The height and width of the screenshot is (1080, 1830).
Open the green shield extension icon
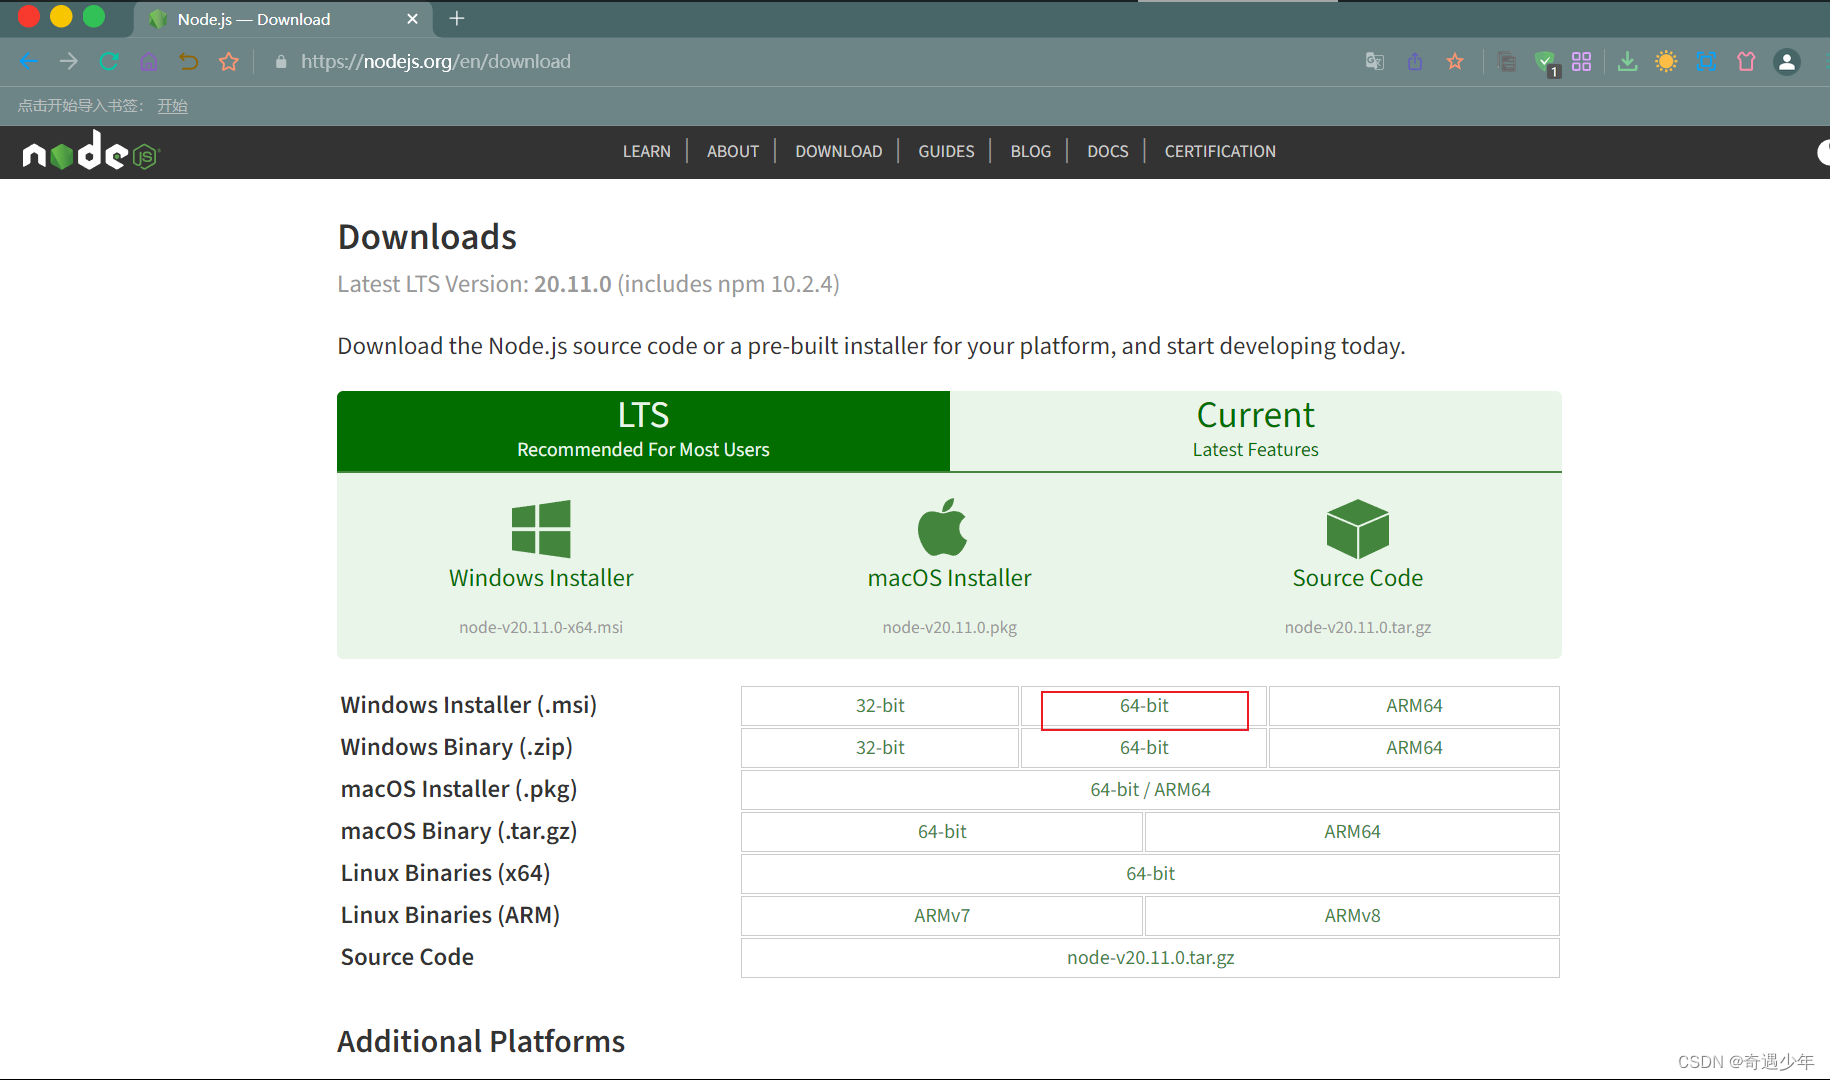point(1546,62)
